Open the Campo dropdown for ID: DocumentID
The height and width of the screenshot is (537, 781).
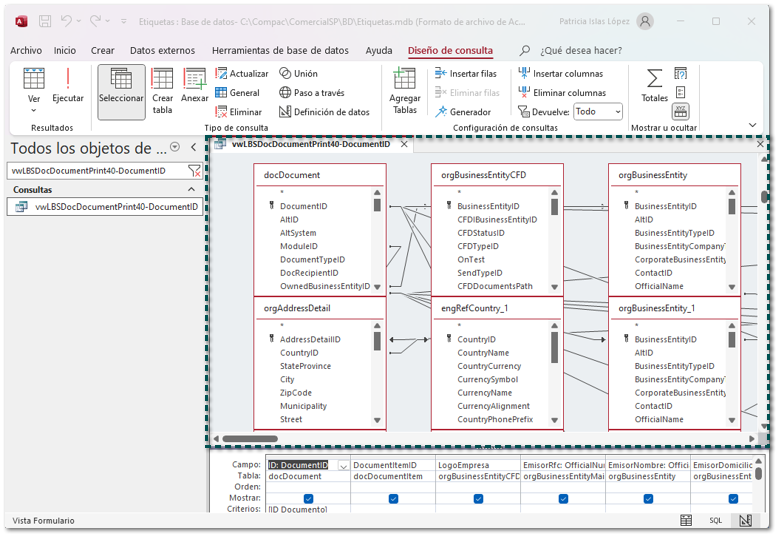tap(343, 465)
